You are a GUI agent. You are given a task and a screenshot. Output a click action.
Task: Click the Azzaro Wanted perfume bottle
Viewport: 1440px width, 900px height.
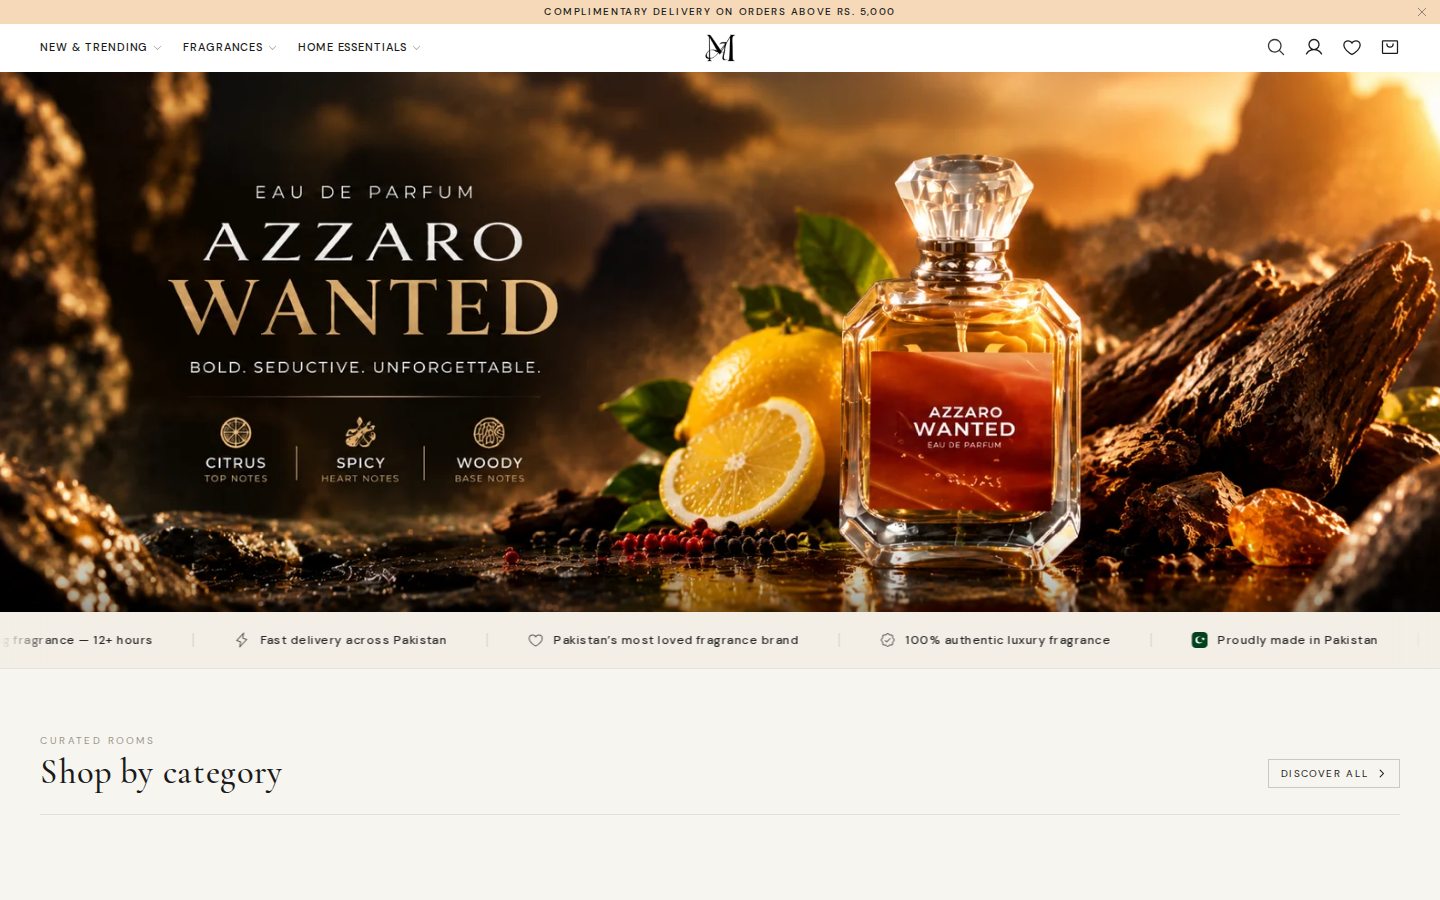(x=960, y=360)
